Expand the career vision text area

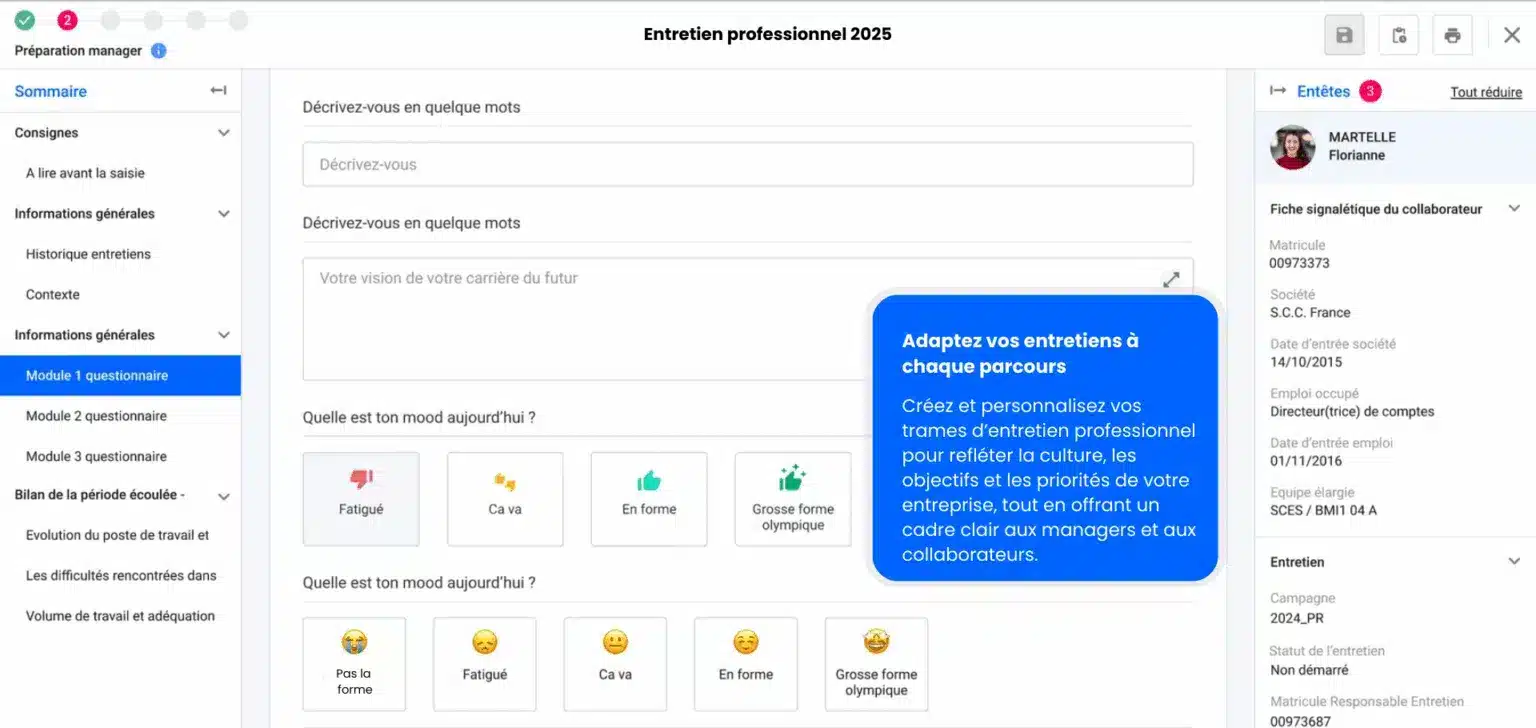click(x=1171, y=280)
